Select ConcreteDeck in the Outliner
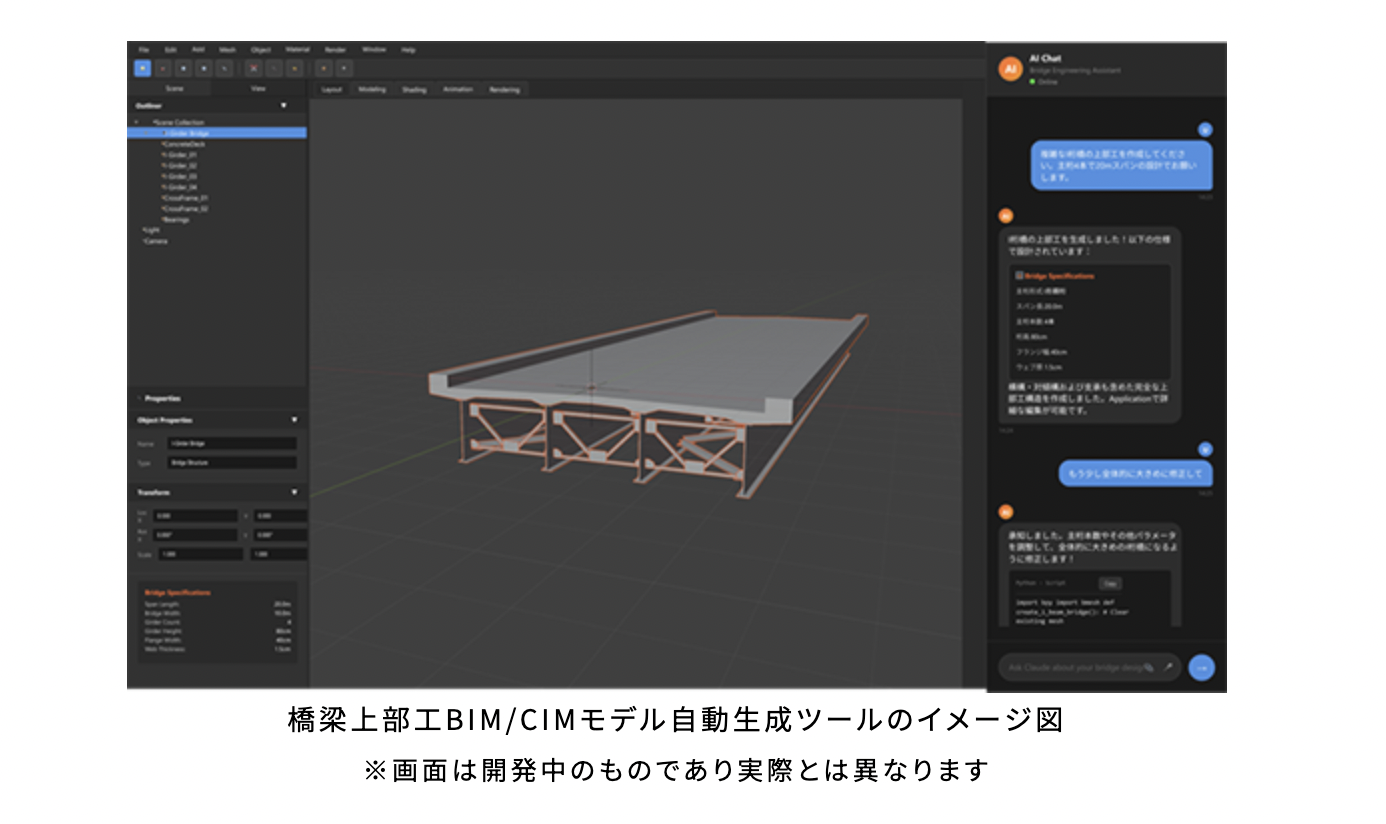This screenshot has width=1386, height=824. point(184,144)
